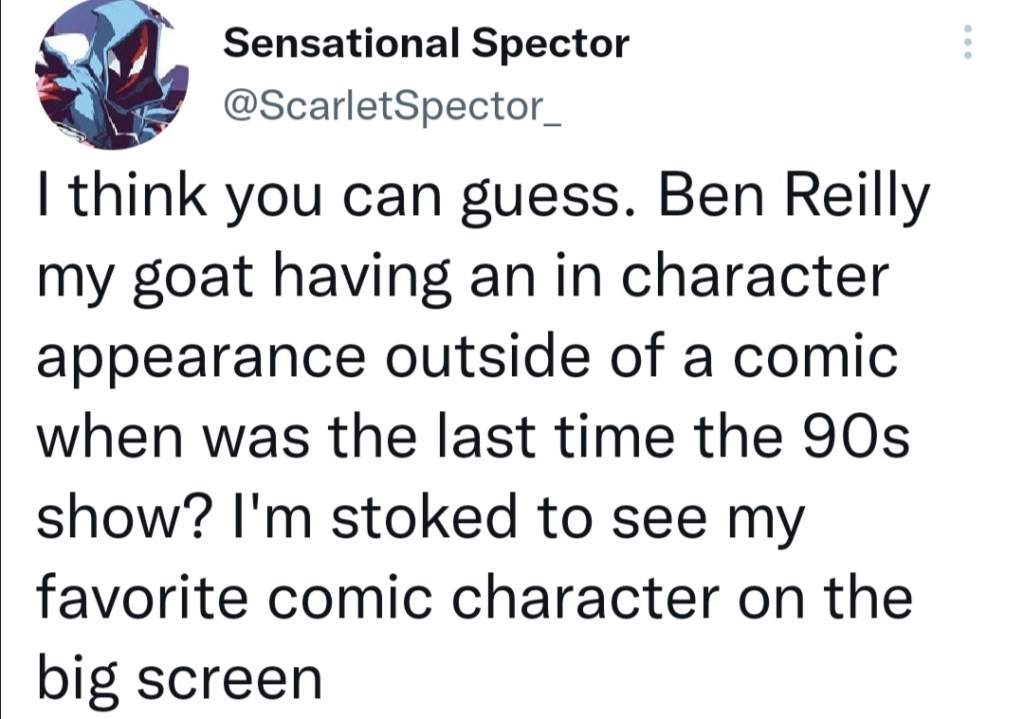Click the words "big screen" in the tweet
This screenshot has height=719, width=1024.
click(x=180, y=678)
